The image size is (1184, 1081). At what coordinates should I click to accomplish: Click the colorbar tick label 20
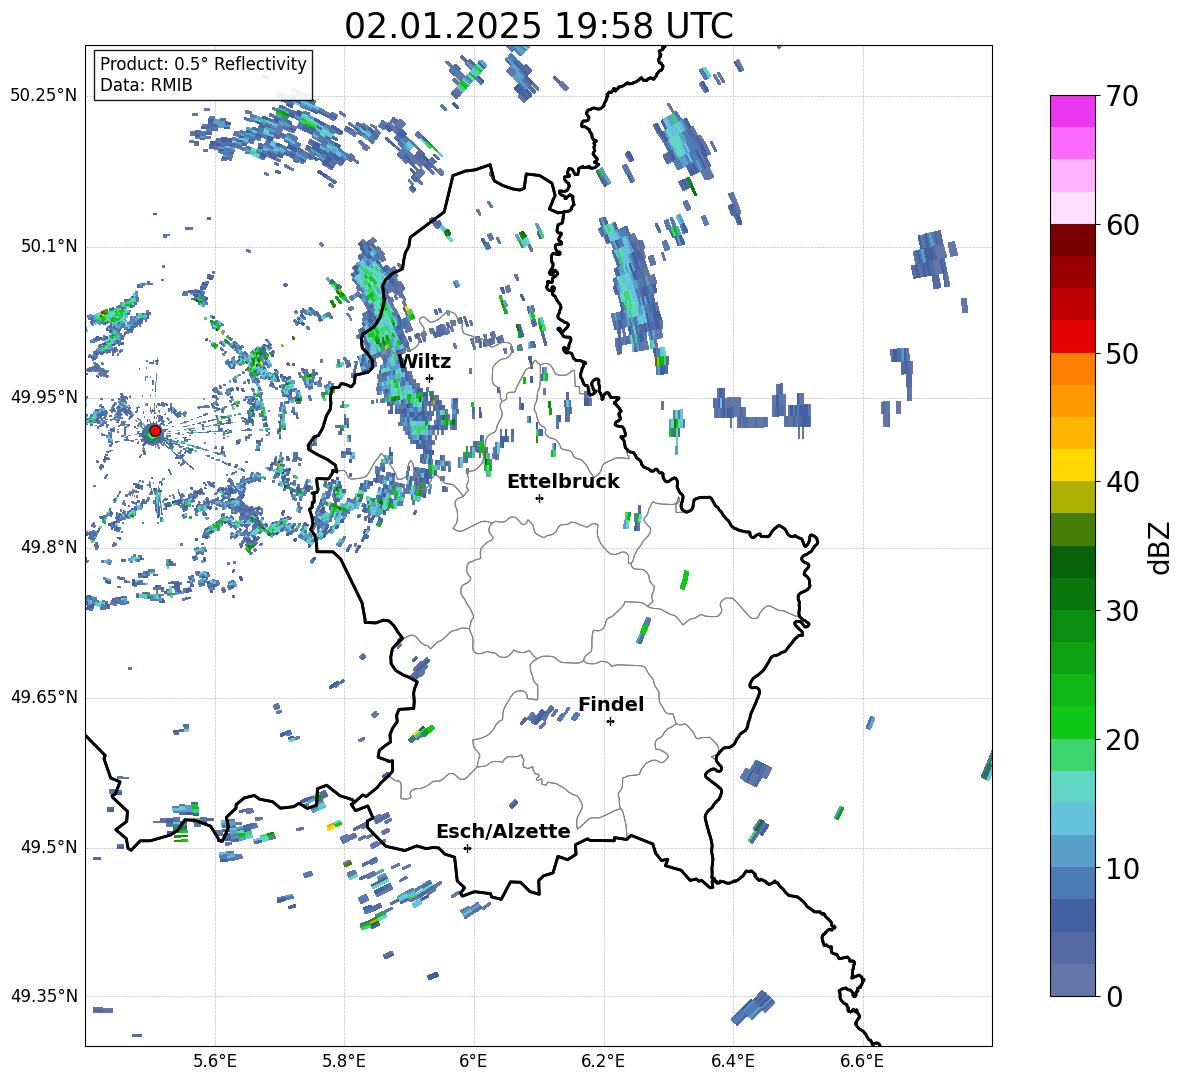tap(1122, 739)
